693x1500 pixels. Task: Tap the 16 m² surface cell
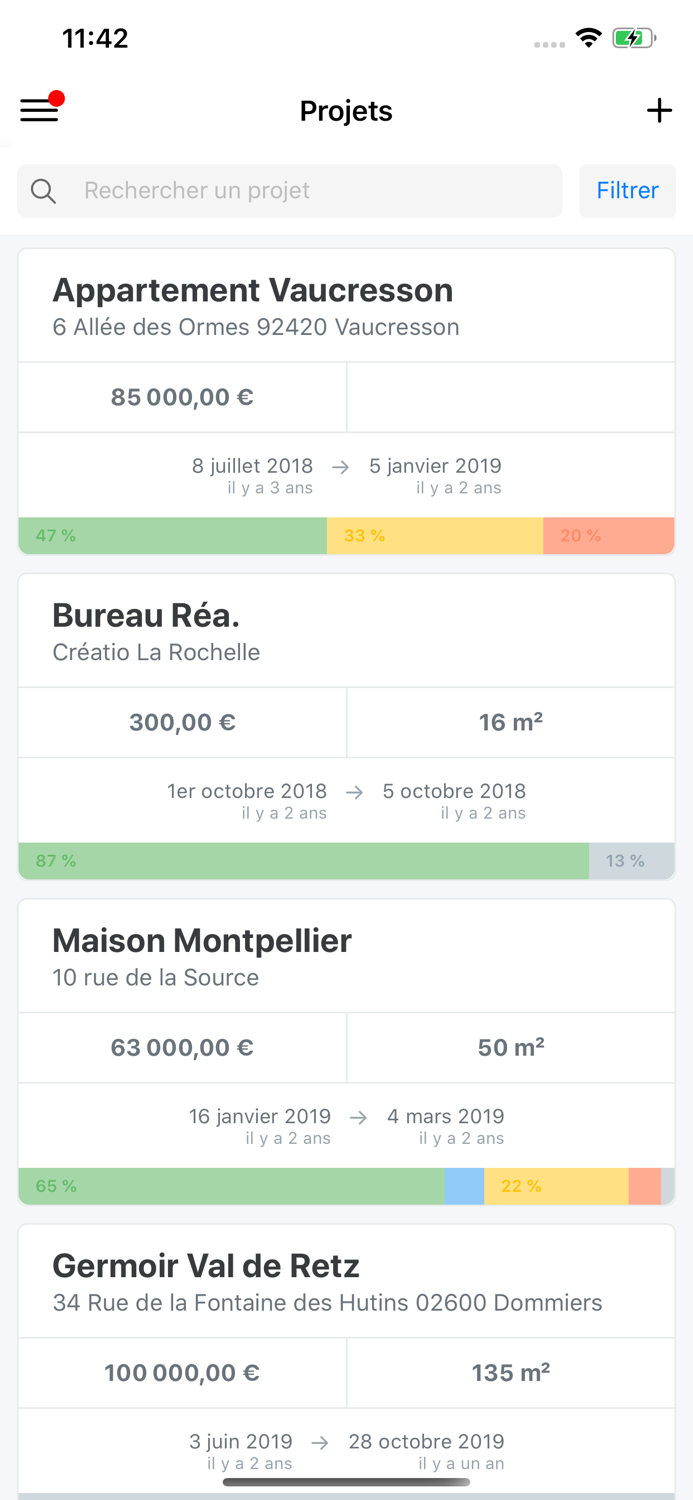510,722
